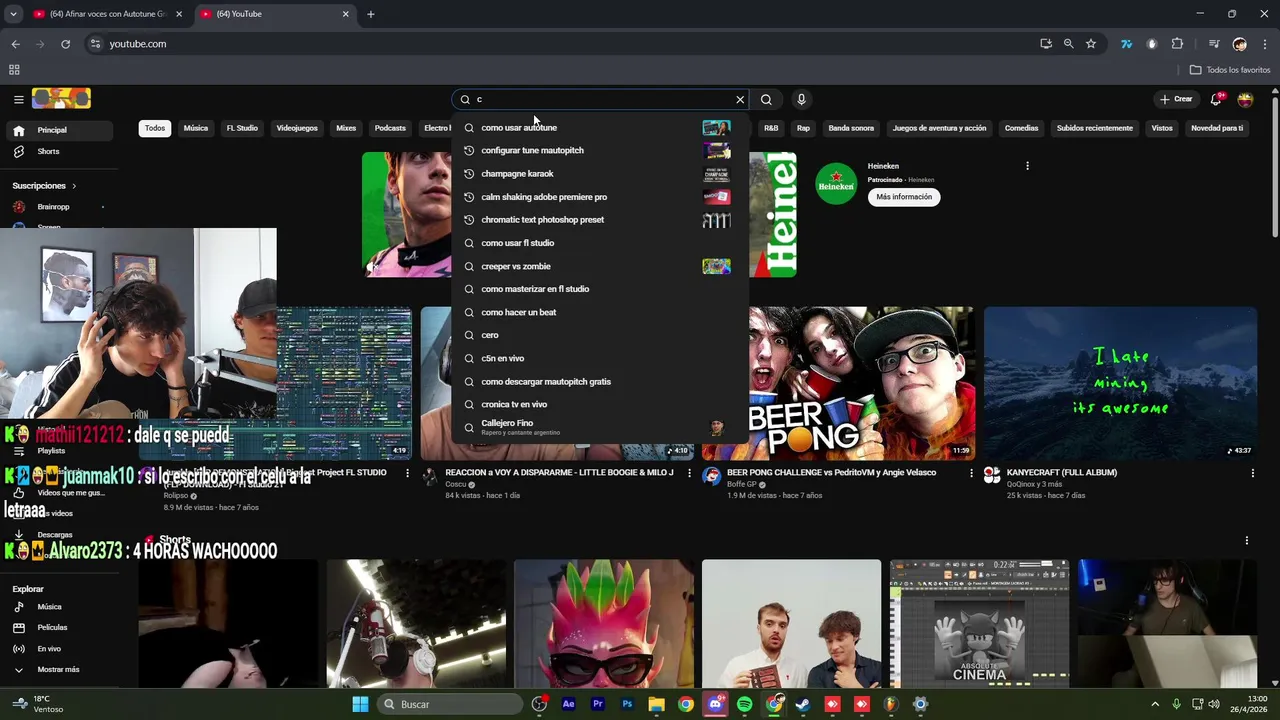Open the Chrome extensions puzzle icon
The width and height of the screenshot is (1280, 720).
click(1177, 44)
